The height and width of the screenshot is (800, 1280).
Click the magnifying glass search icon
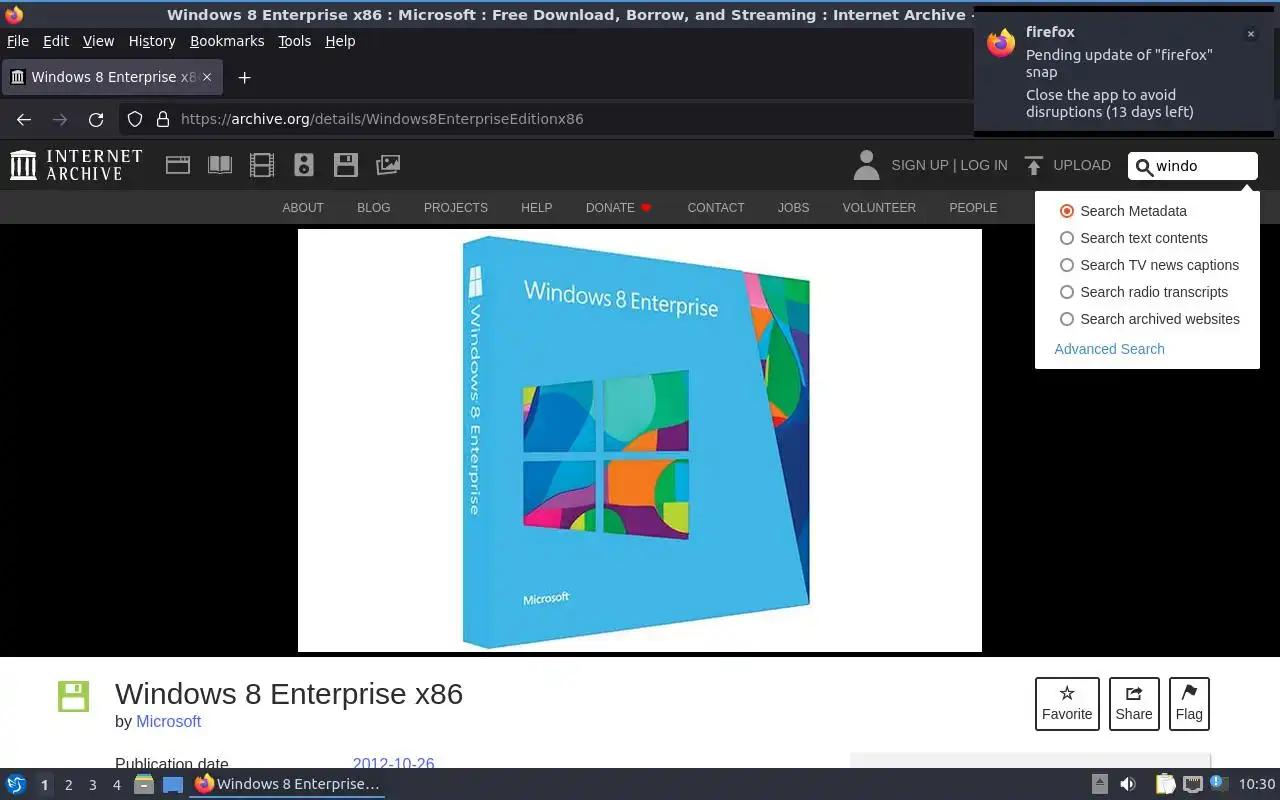(1144, 166)
